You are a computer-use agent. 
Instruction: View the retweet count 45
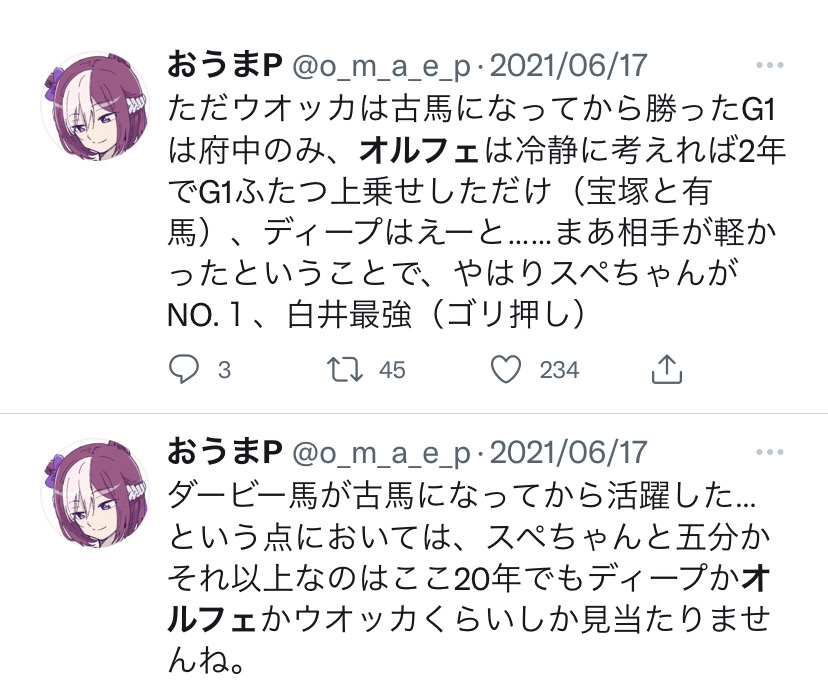click(392, 370)
